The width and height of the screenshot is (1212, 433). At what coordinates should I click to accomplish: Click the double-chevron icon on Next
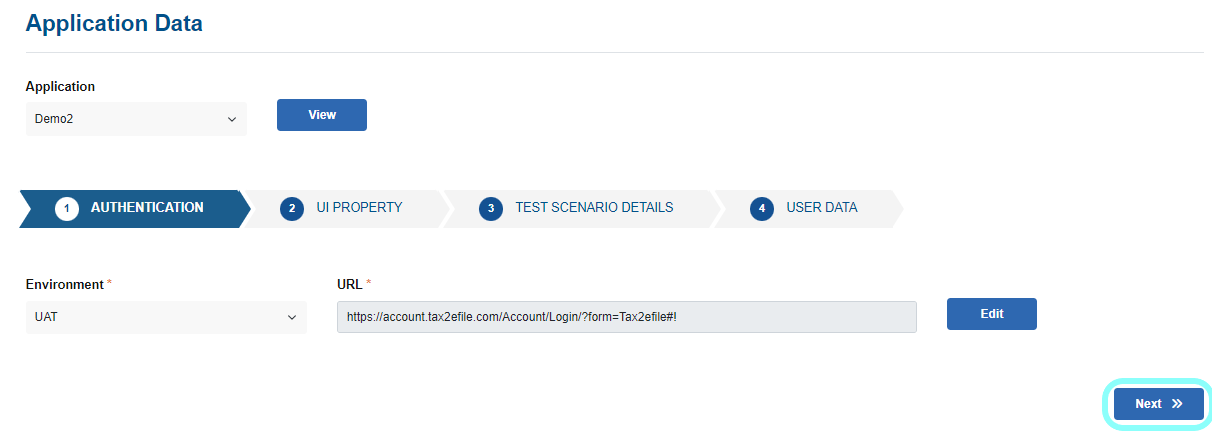coord(1177,404)
